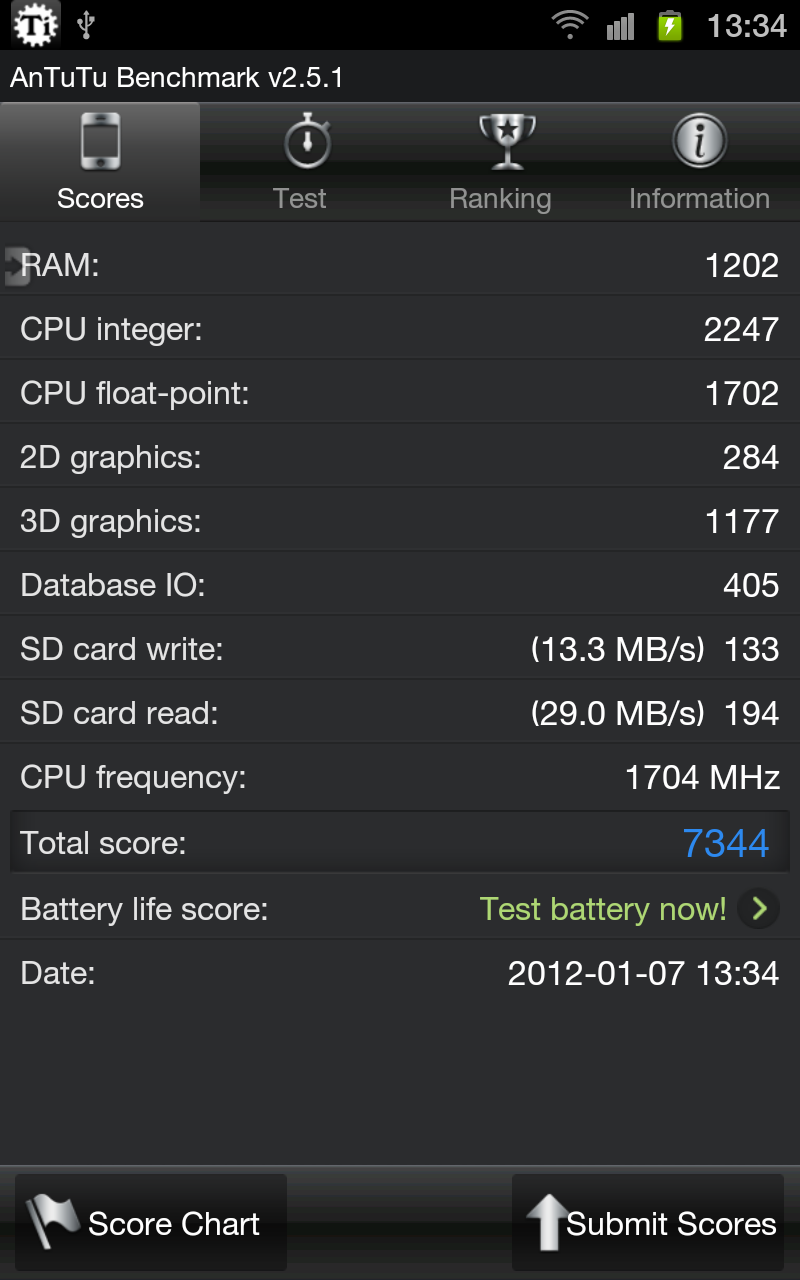This screenshot has height=1280, width=800.
Task: Tap the Total score 7344 value
Action: tap(726, 843)
